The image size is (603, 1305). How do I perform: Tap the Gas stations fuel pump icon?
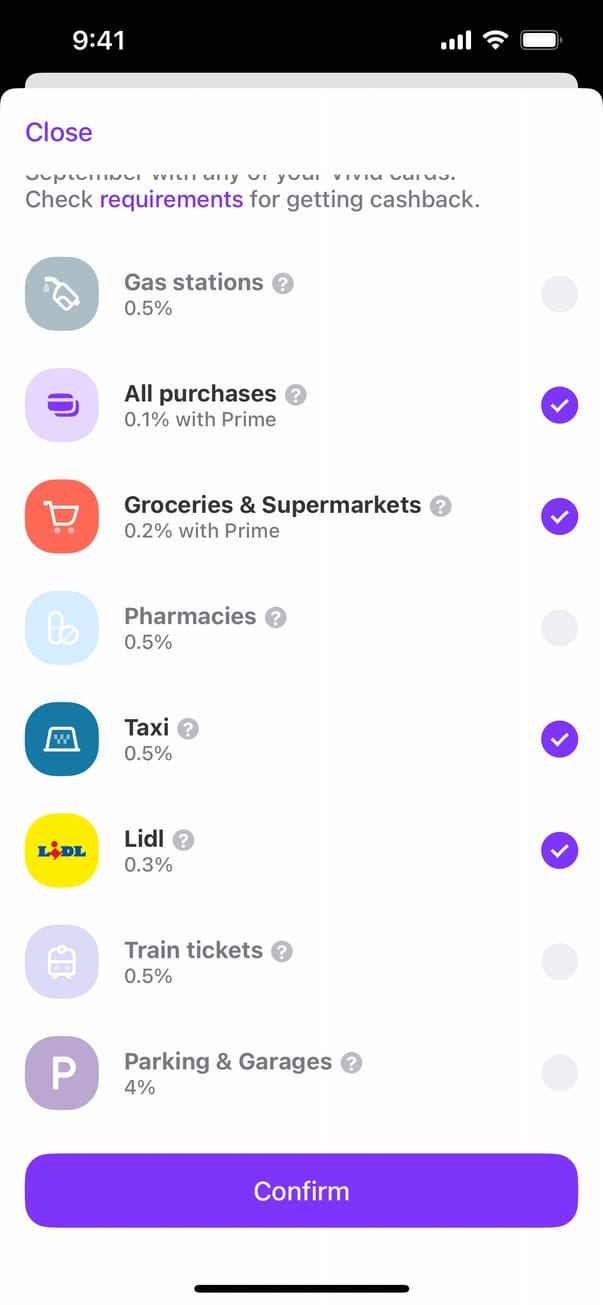[x=61, y=294]
